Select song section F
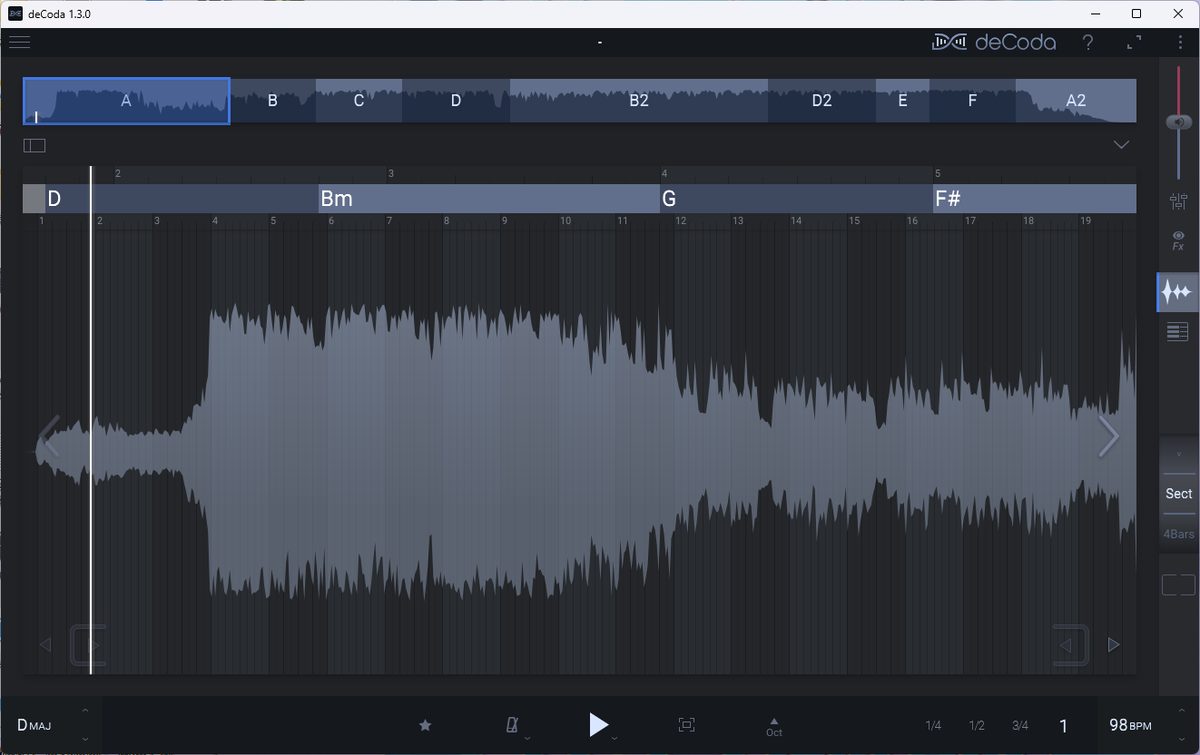Viewport: 1200px width, 755px height. [973, 101]
